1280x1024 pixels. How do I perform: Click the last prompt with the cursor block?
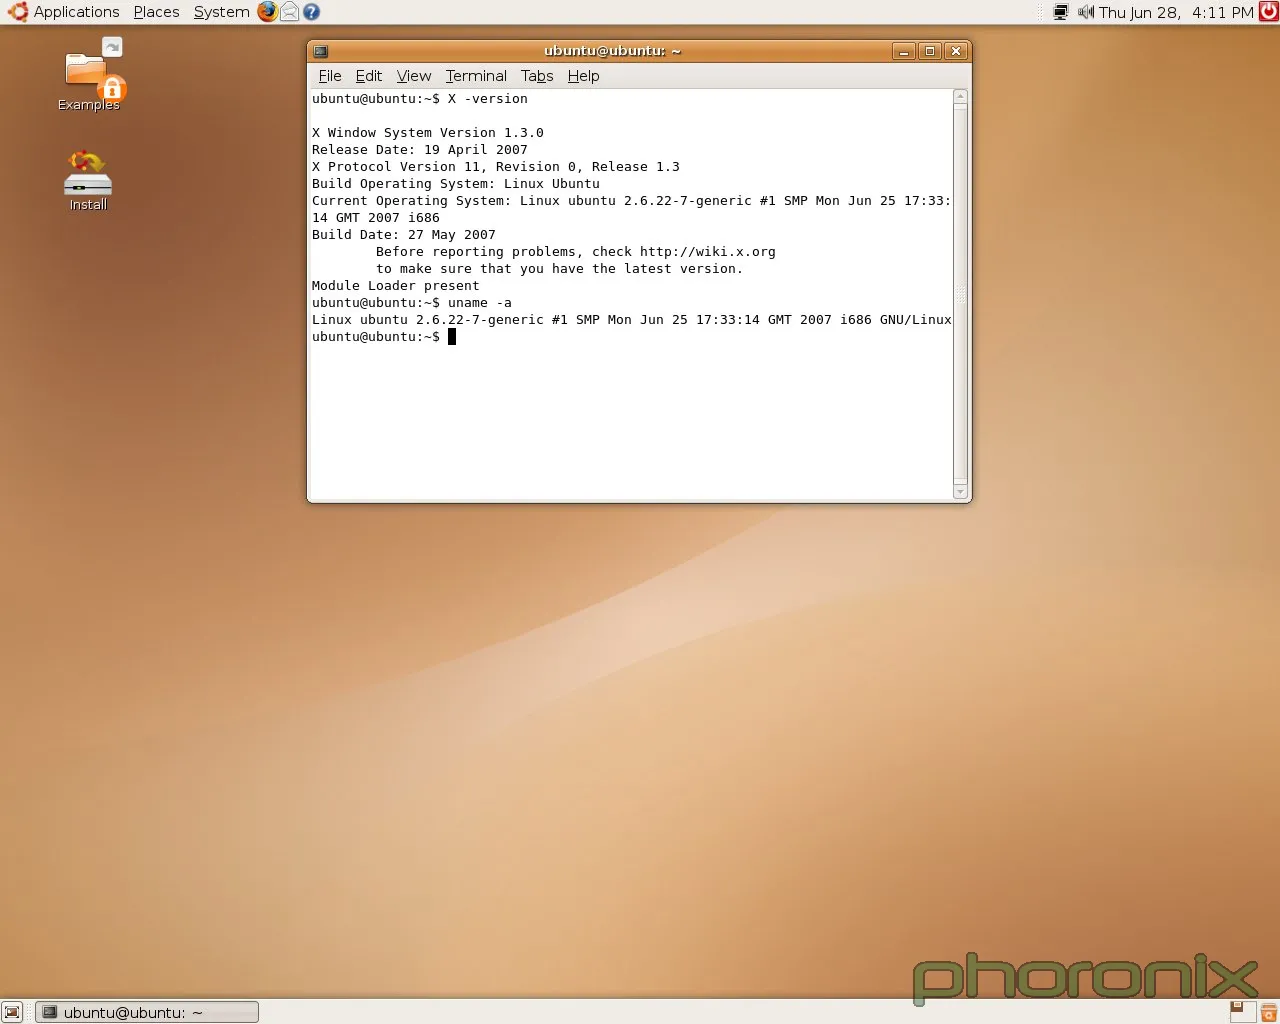click(x=384, y=337)
